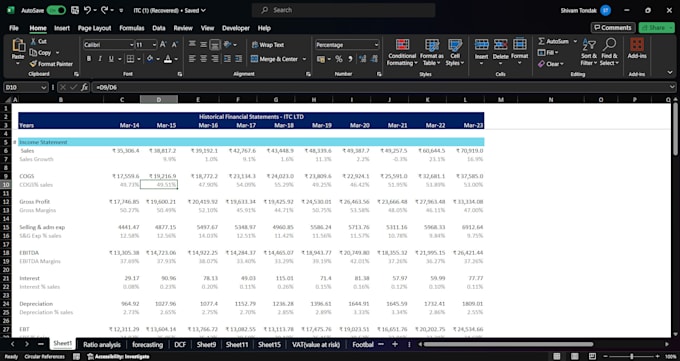Open Sort & Filter

pos(589,52)
